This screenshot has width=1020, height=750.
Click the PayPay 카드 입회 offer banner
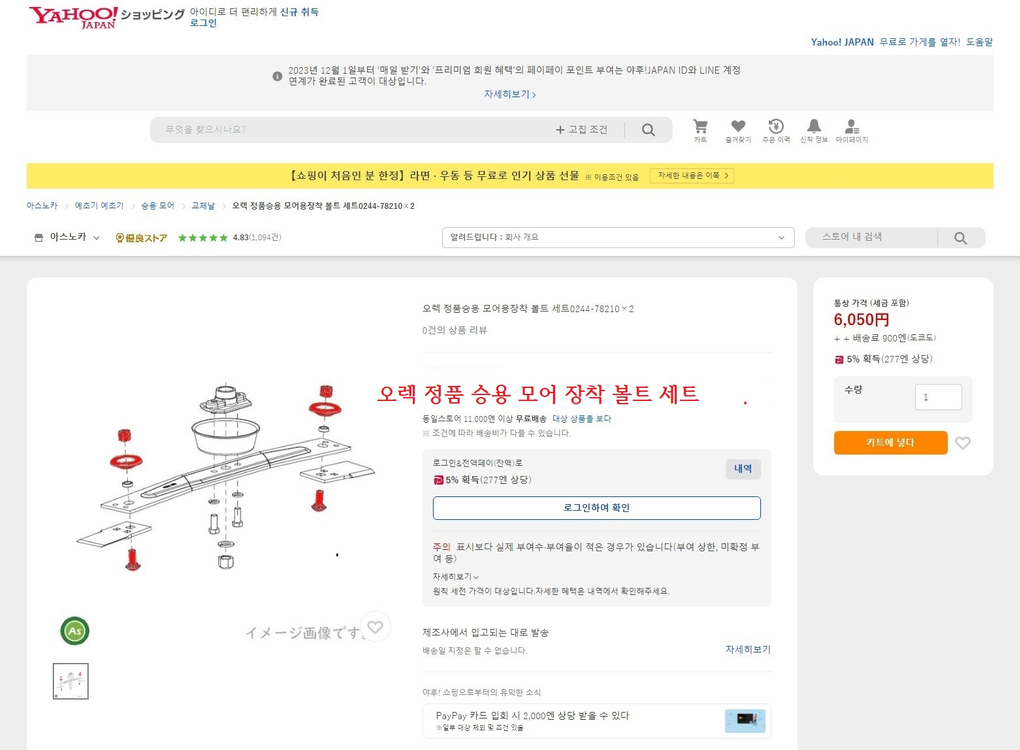point(597,721)
